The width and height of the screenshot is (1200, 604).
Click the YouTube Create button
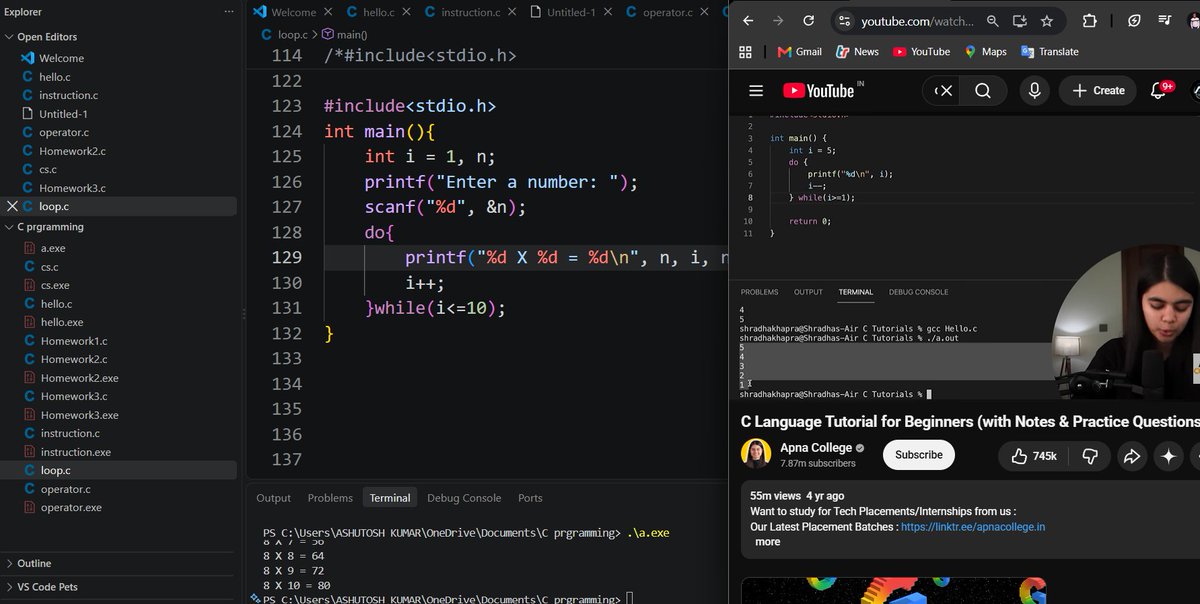pyautogui.click(x=1099, y=91)
